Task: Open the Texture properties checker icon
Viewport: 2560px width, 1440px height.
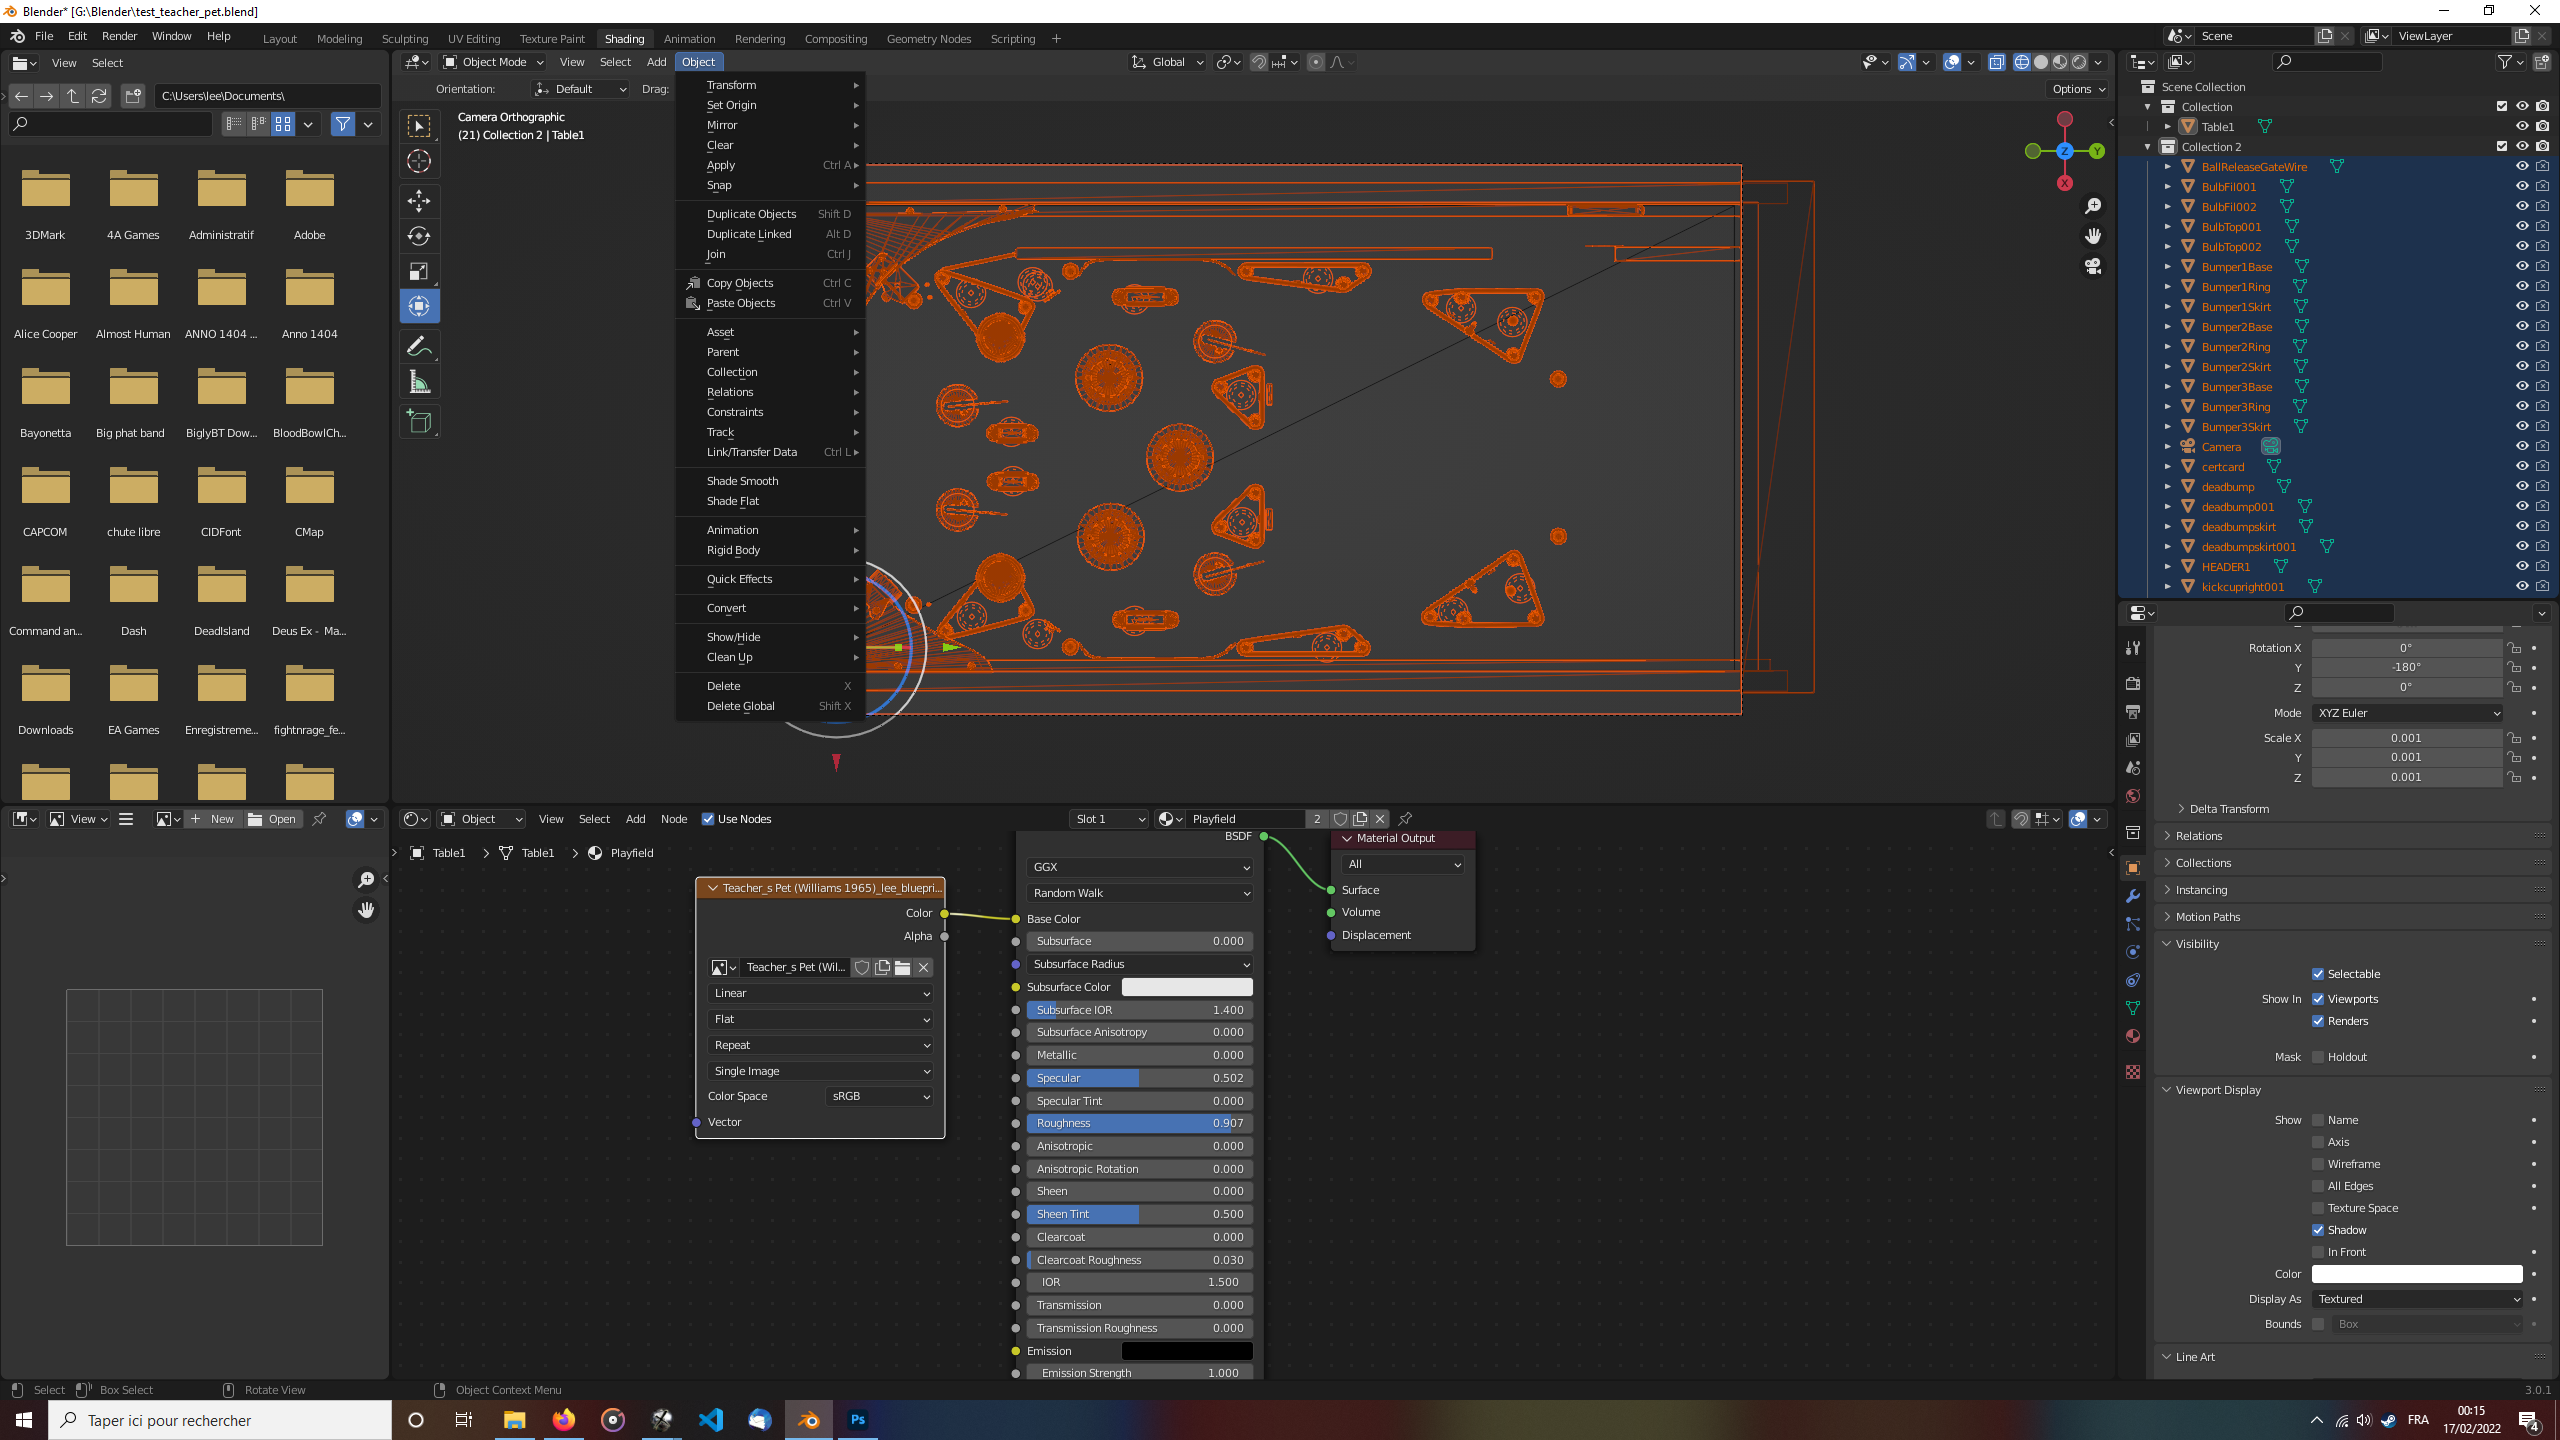Action: coord(2133,1072)
